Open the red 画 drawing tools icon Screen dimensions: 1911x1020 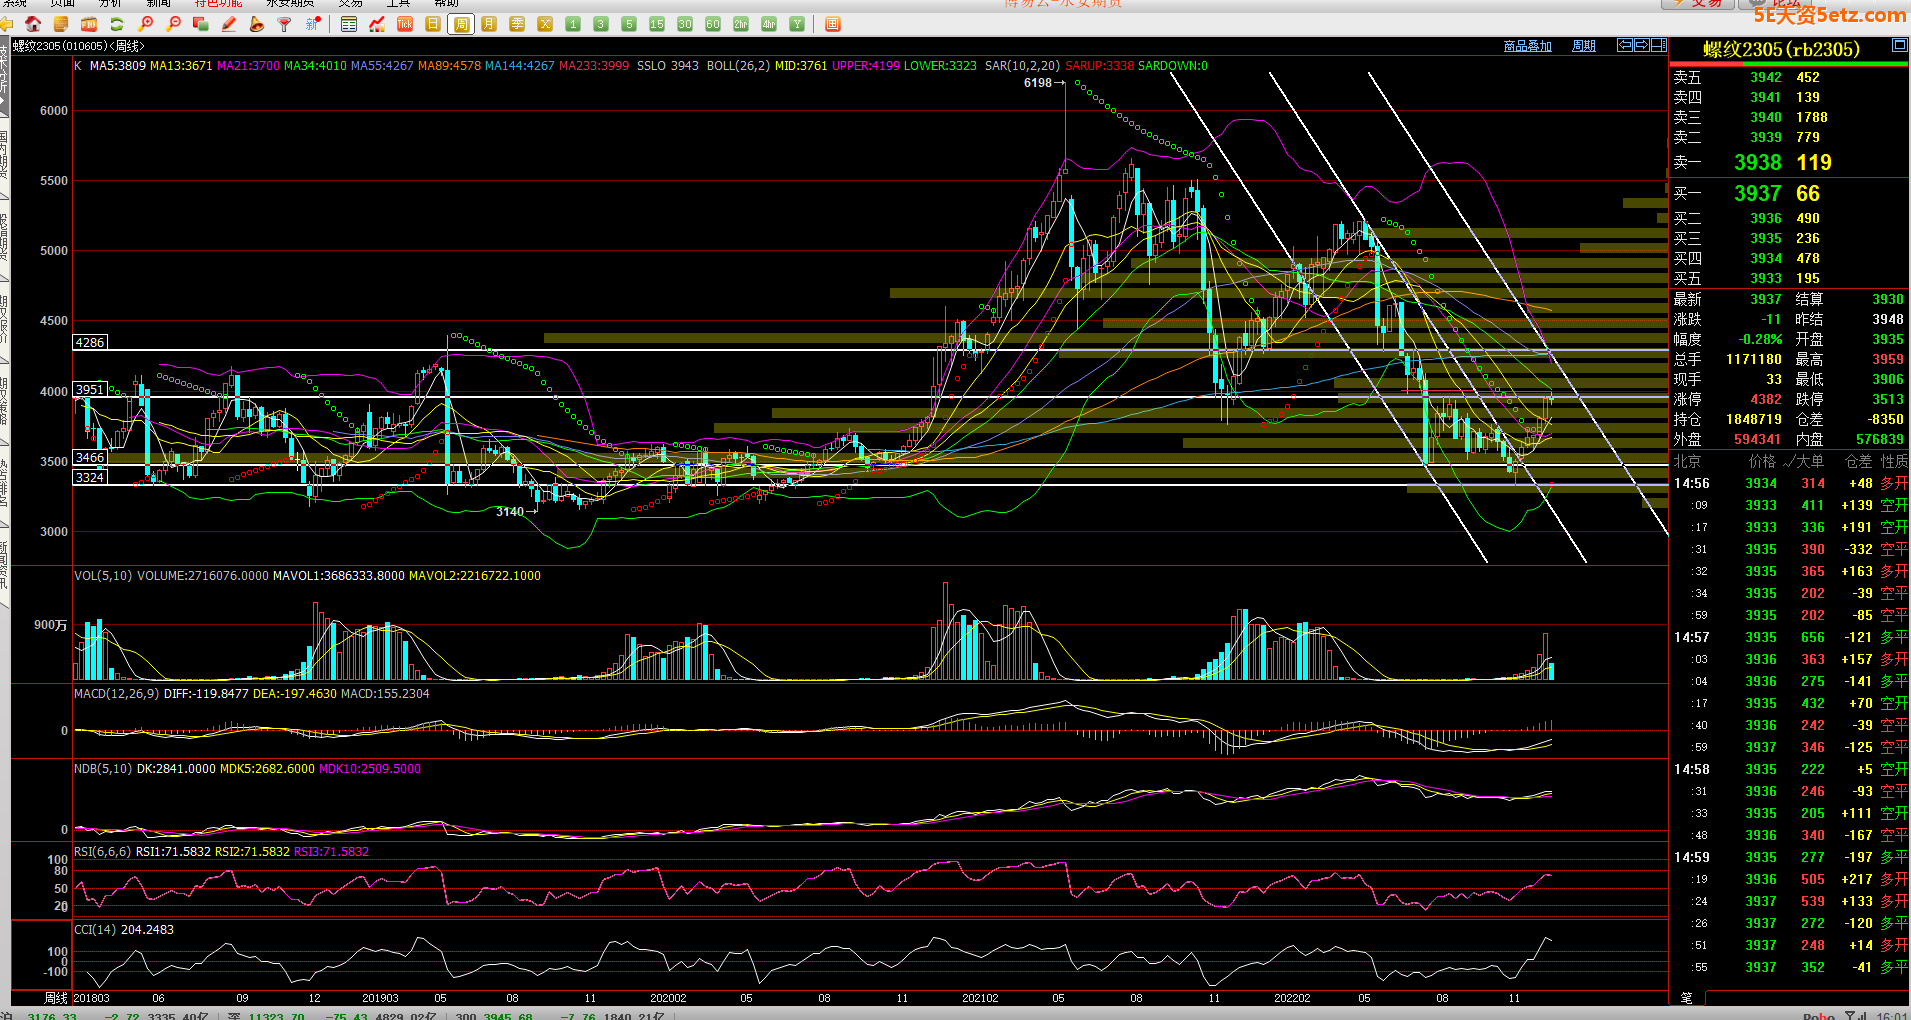[833, 24]
